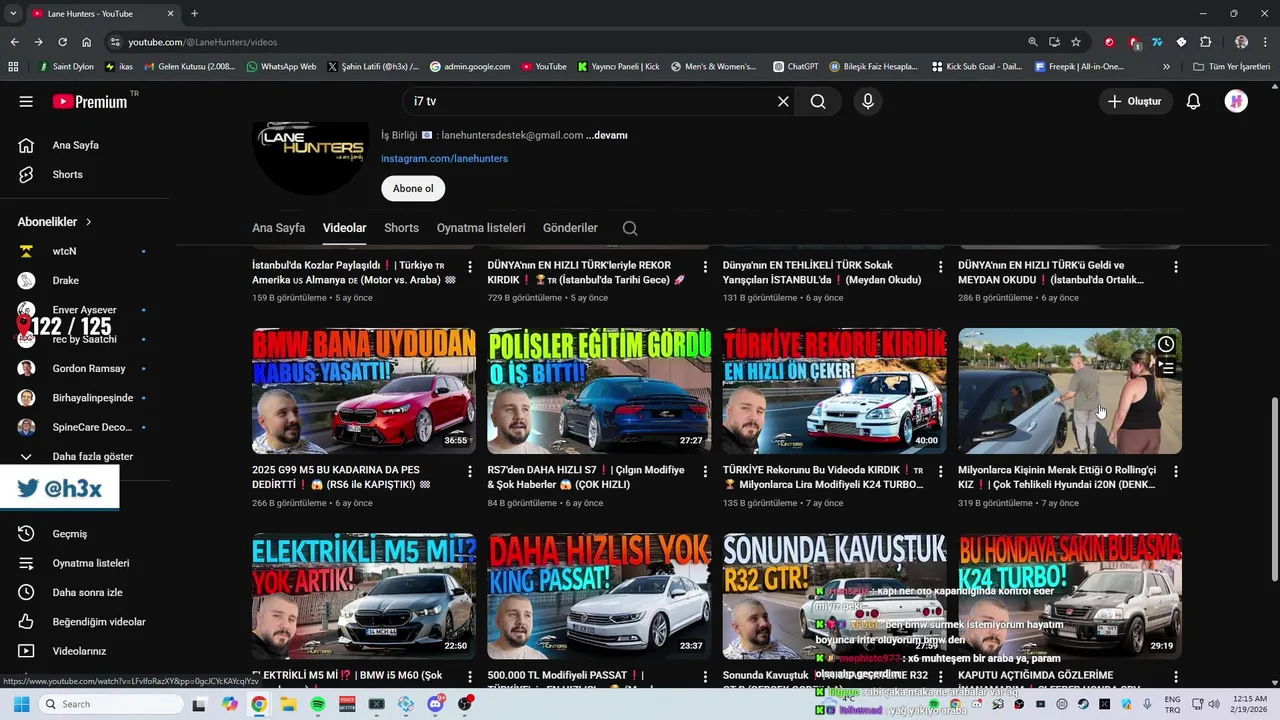This screenshot has height=720, width=1280.
Task: Expand channel description via ...devamı
Action: tap(607, 135)
